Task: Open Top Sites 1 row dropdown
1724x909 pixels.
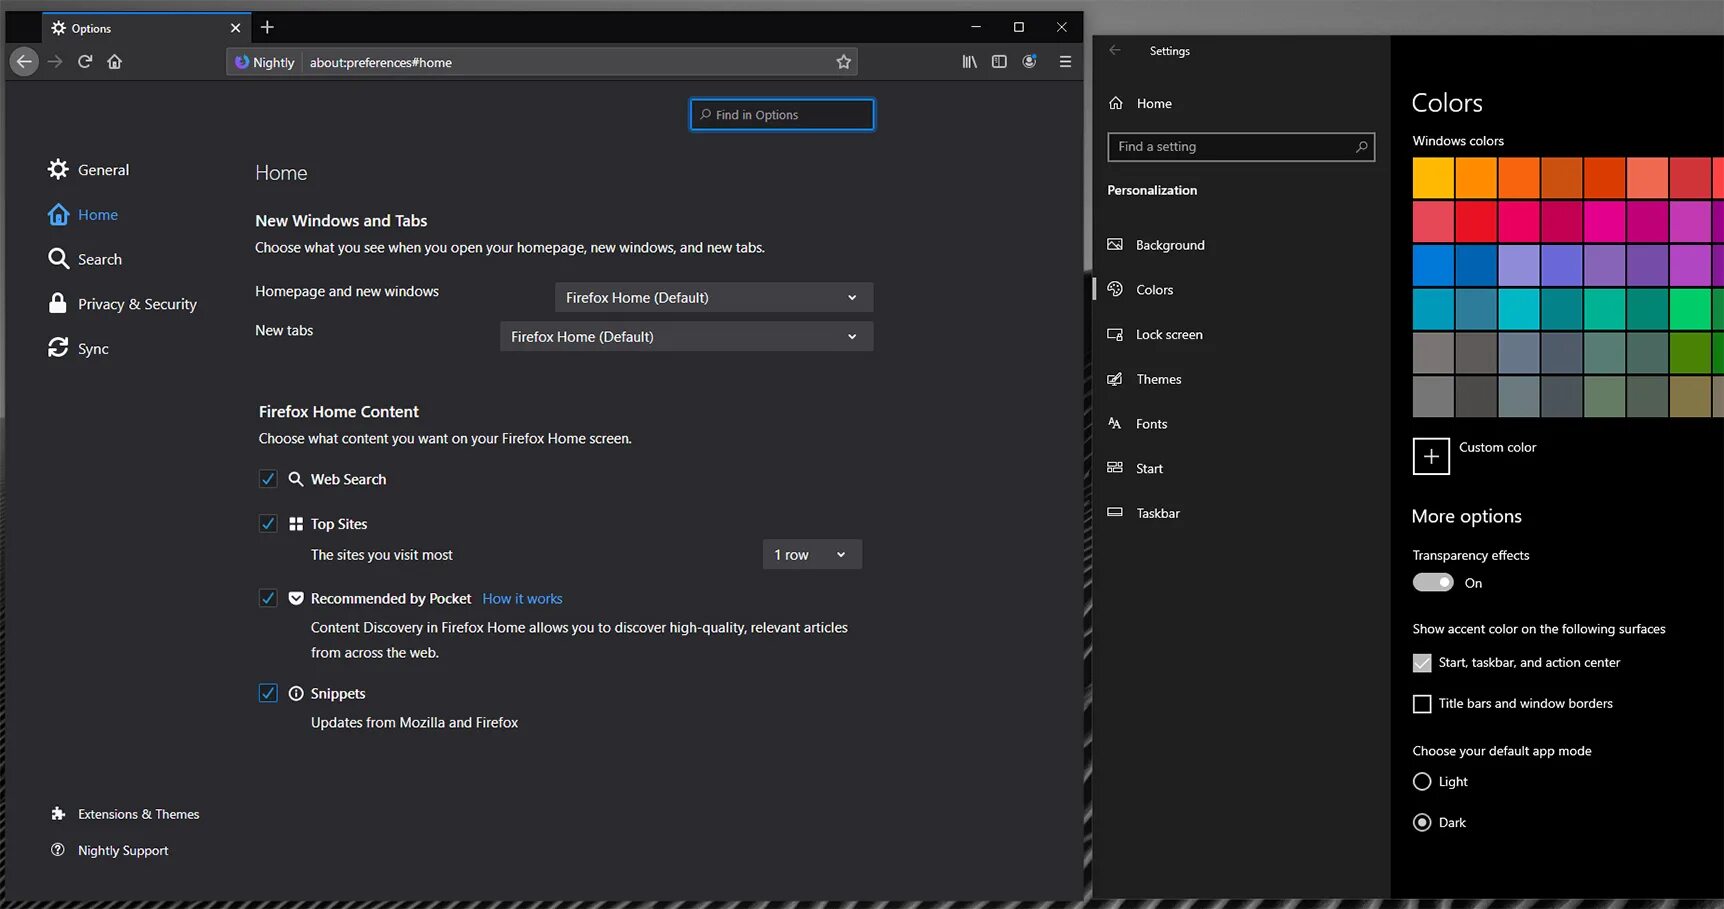Action: 812,554
